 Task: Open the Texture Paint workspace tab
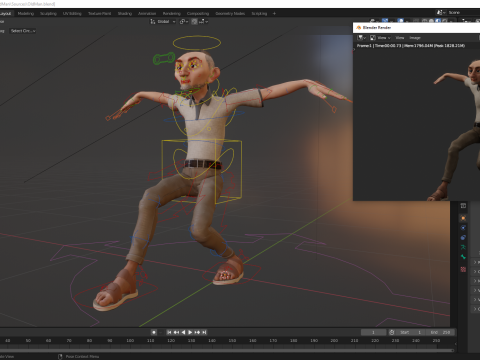[99, 14]
